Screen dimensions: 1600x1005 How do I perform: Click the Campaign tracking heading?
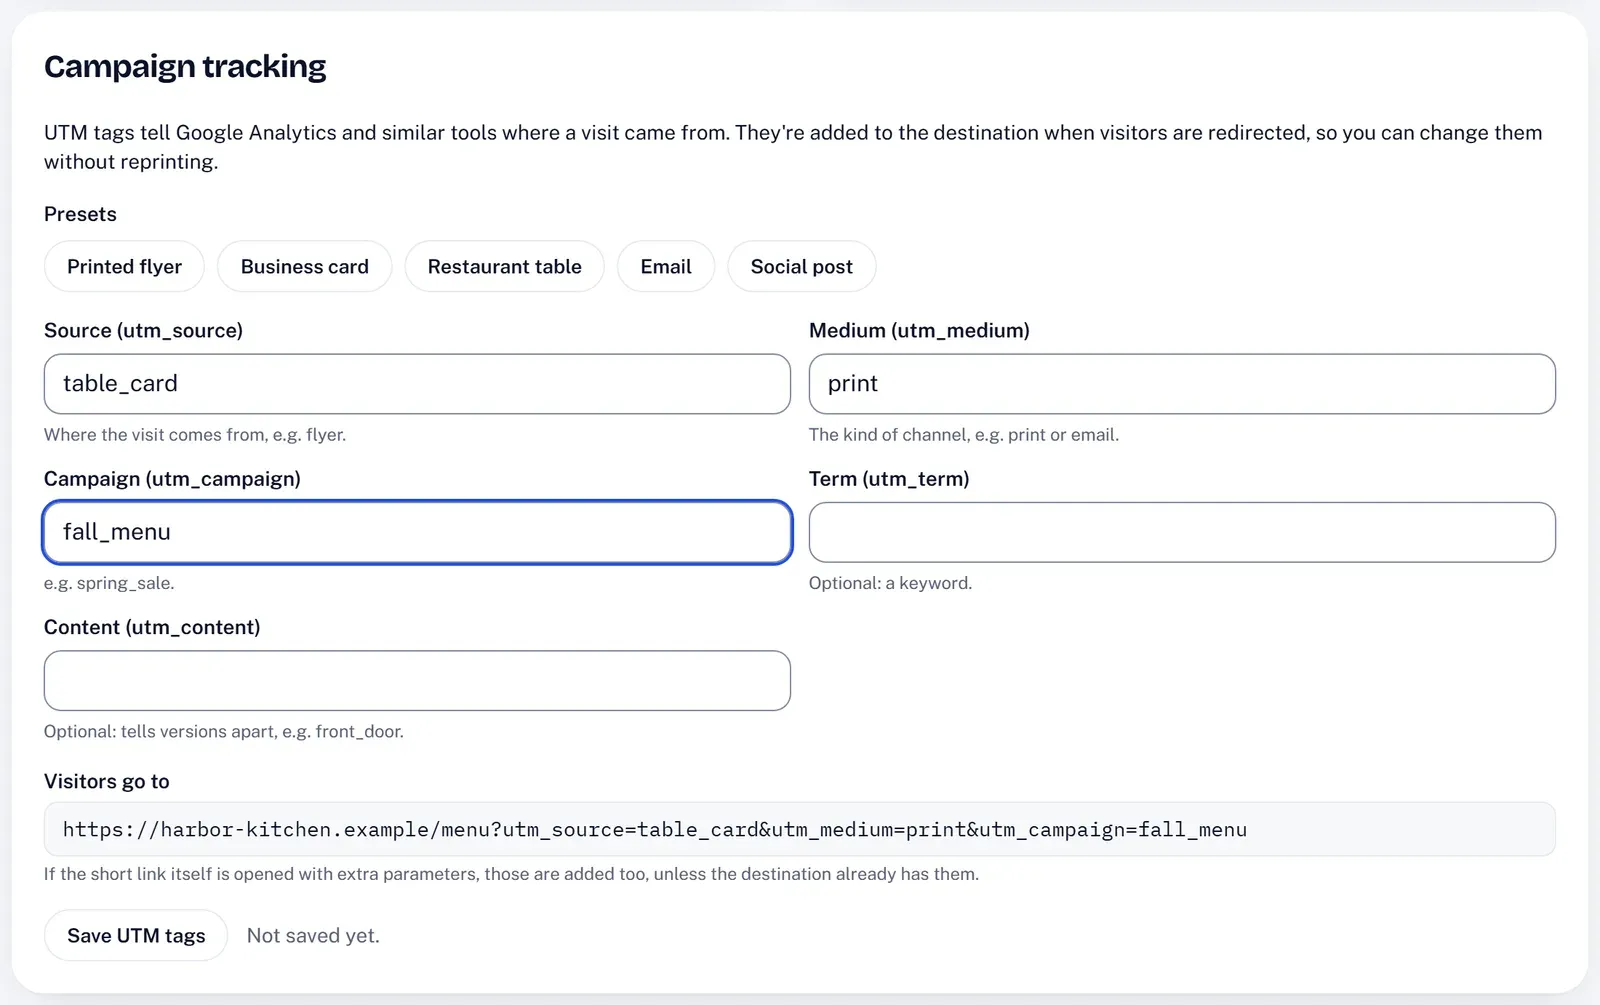[185, 66]
